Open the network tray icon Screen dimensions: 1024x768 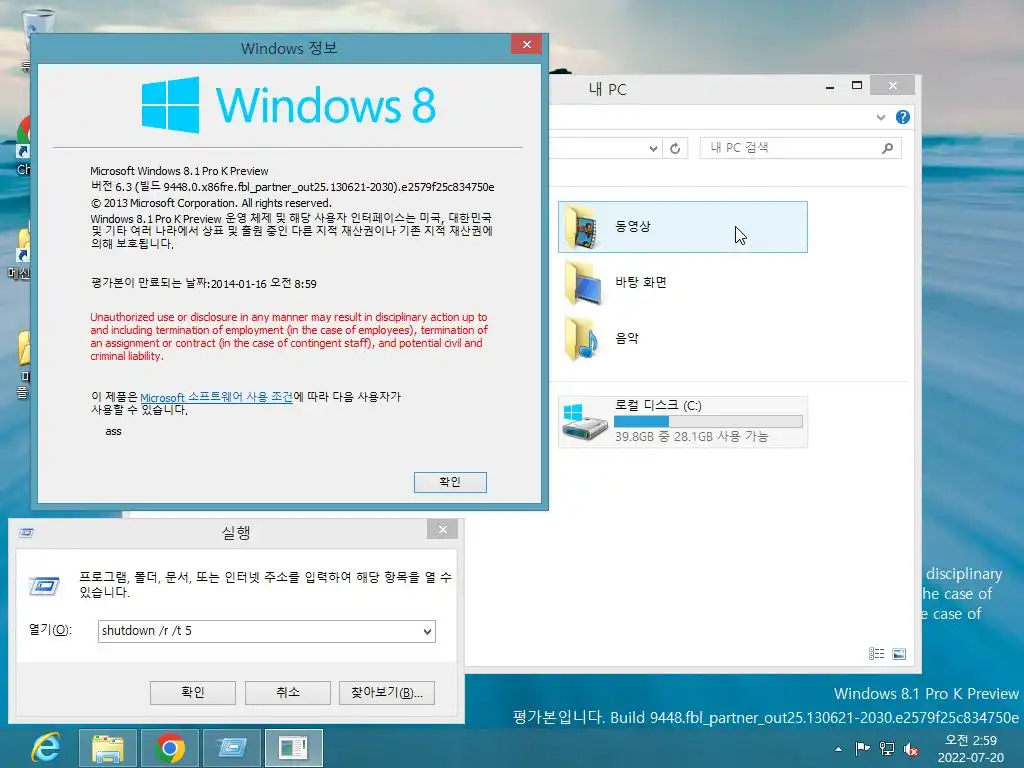887,748
